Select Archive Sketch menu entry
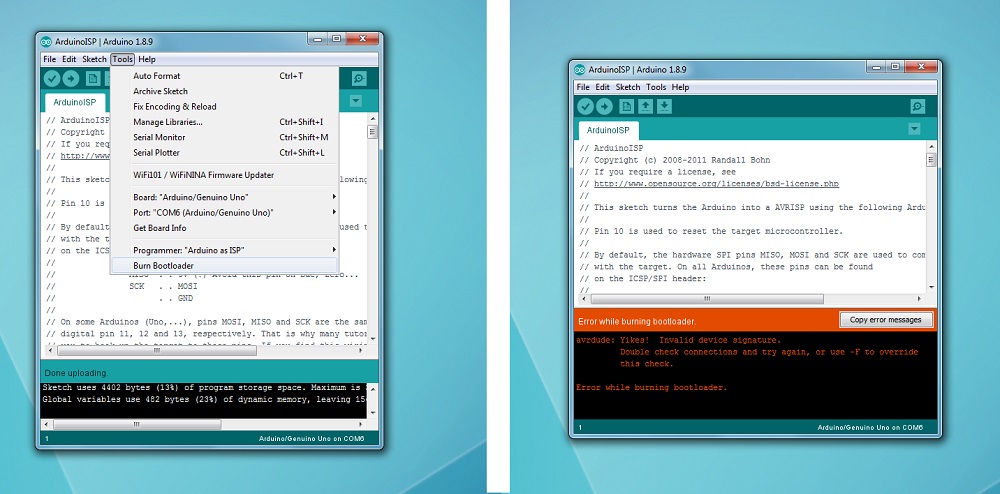 [224, 91]
